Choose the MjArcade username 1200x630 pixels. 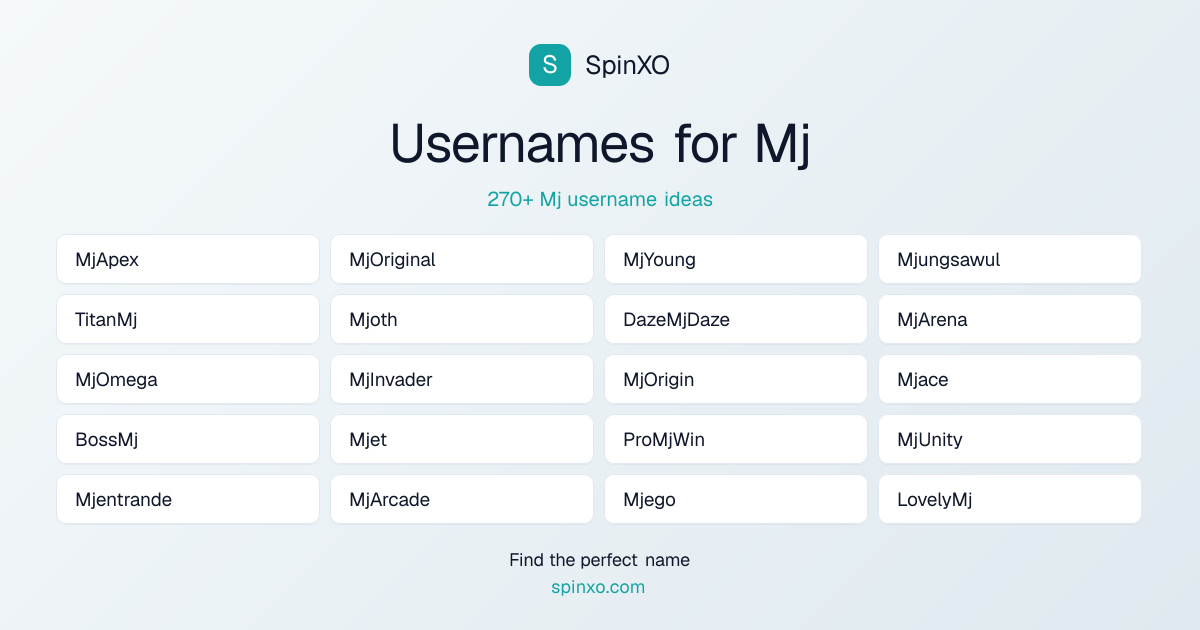(x=462, y=499)
